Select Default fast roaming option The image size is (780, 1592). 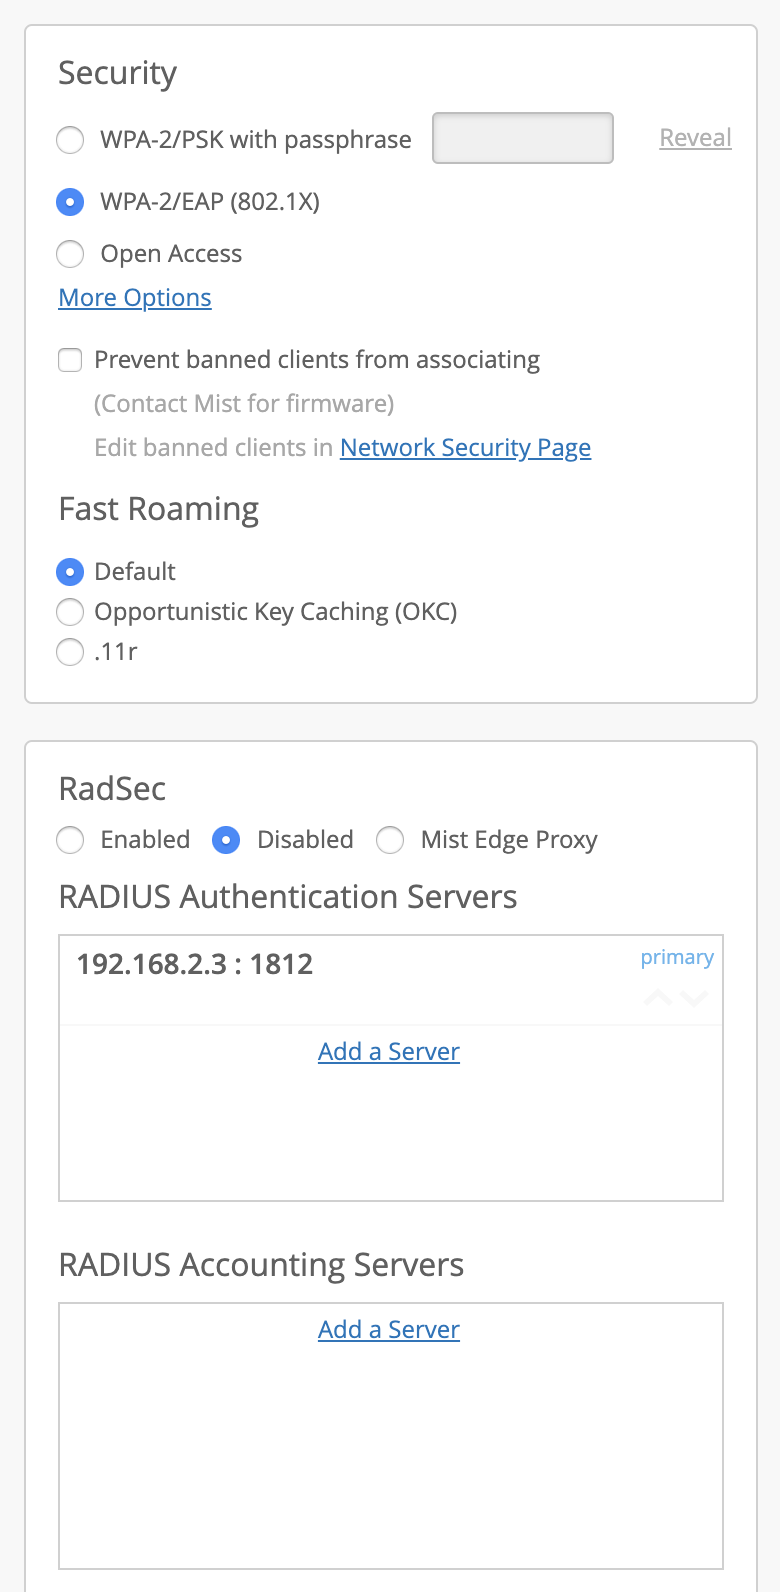70,572
